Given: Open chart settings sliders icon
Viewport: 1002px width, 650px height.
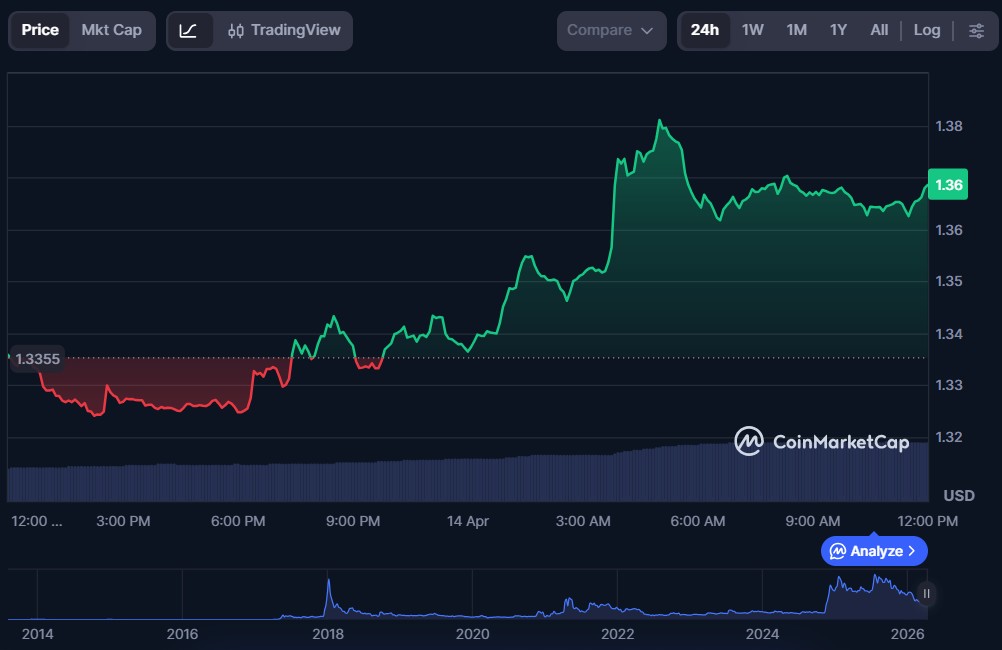Looking at the screenshot, I should [976, 30].
